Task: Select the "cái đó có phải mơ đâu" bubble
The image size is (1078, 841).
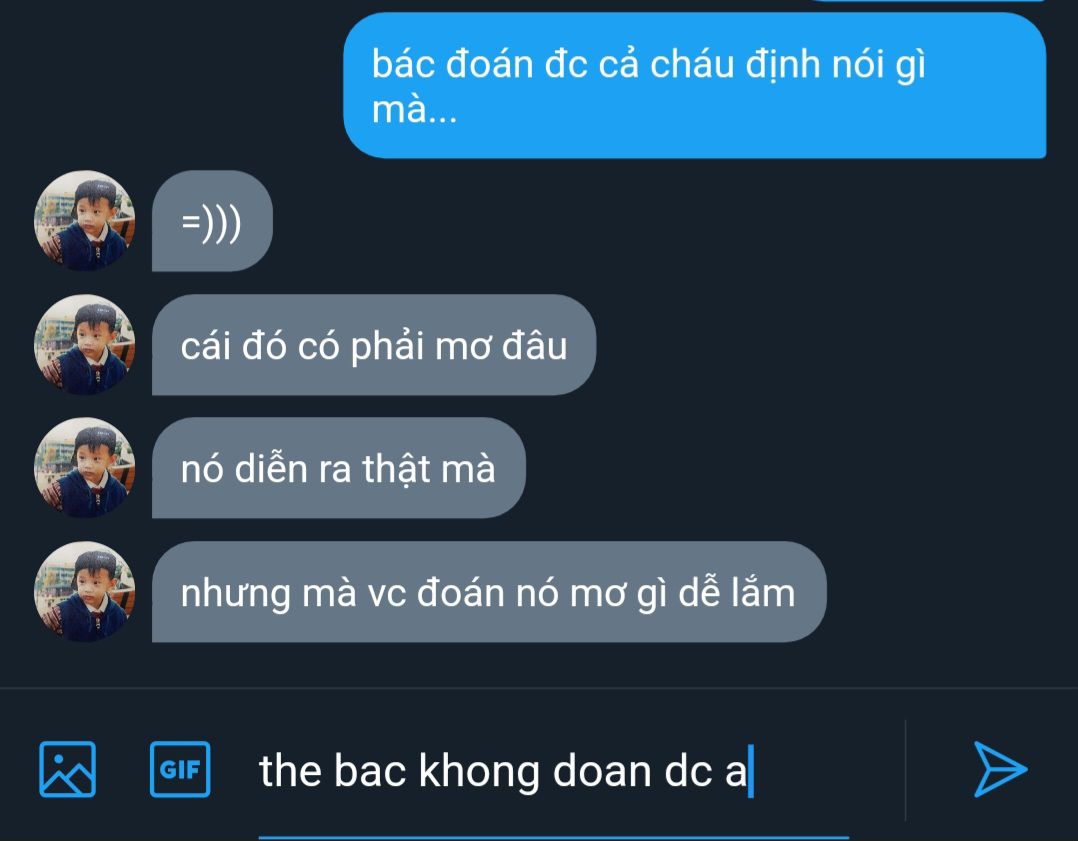Action: [x=373, y=345]
